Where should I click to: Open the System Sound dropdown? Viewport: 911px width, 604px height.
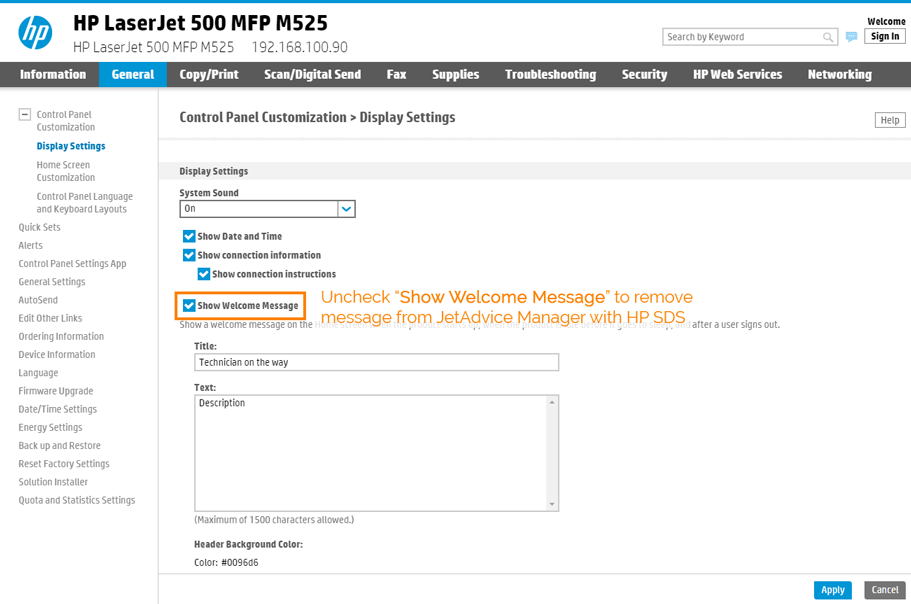(x=346, y=209)
